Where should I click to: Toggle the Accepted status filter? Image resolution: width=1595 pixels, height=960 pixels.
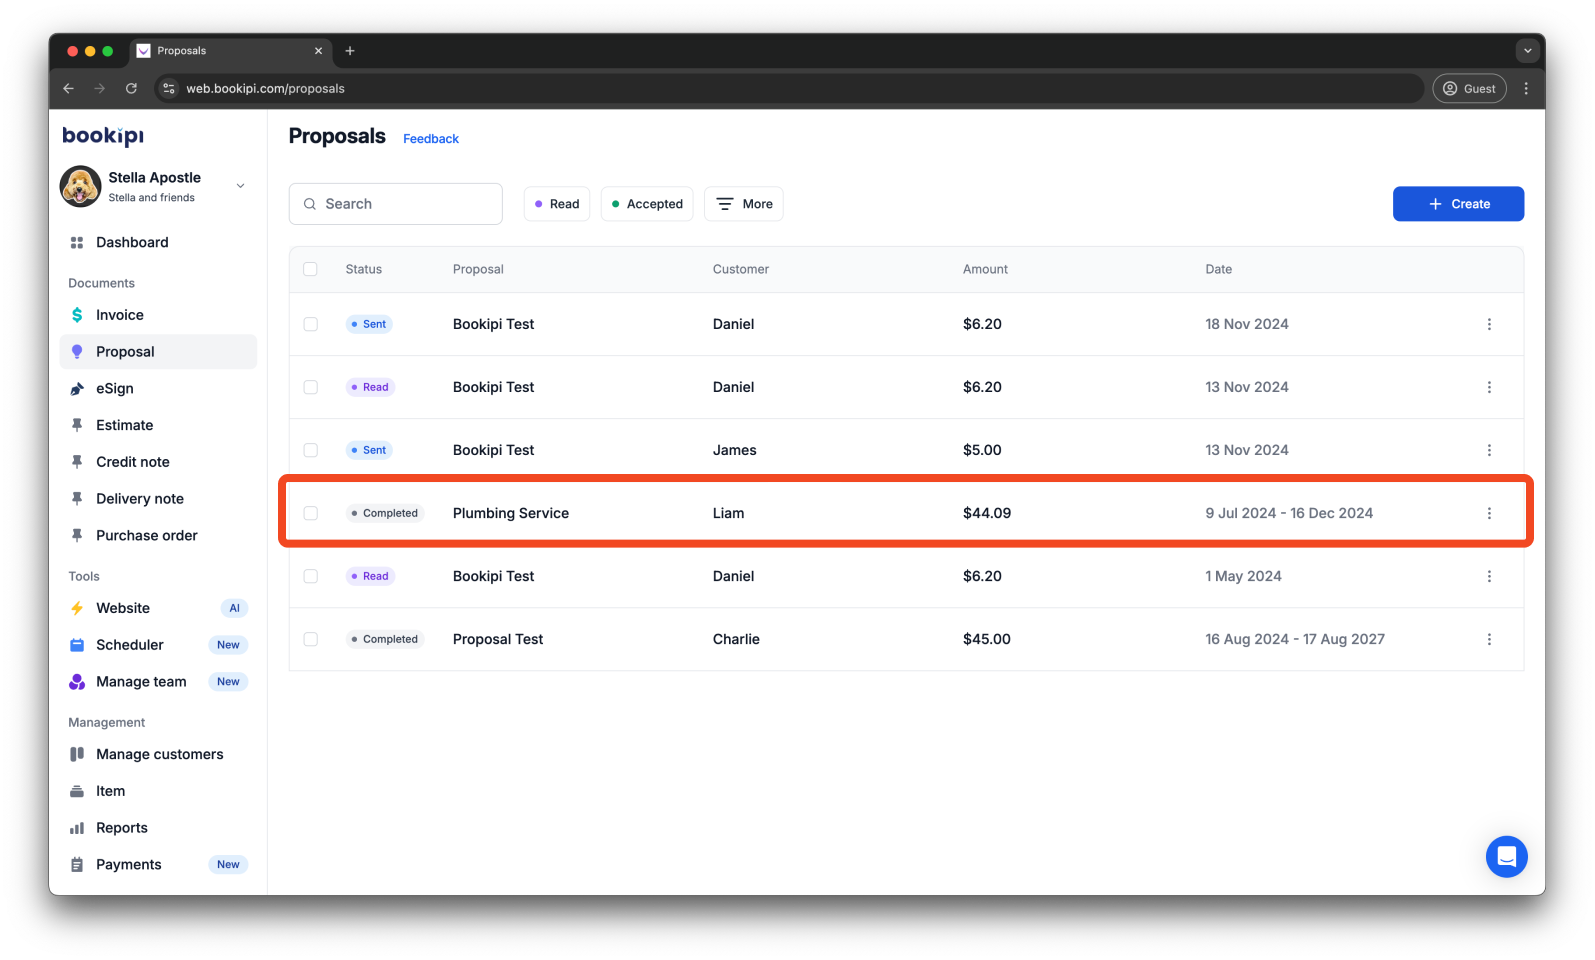(x=647, y=204)
